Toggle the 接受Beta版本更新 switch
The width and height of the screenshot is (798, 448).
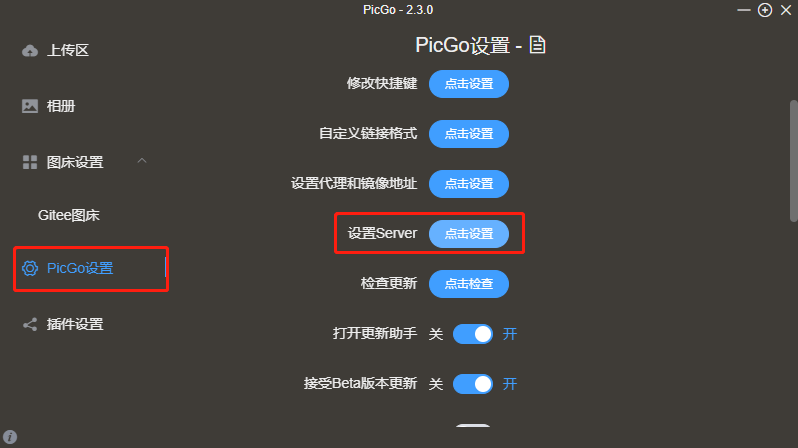473,384
